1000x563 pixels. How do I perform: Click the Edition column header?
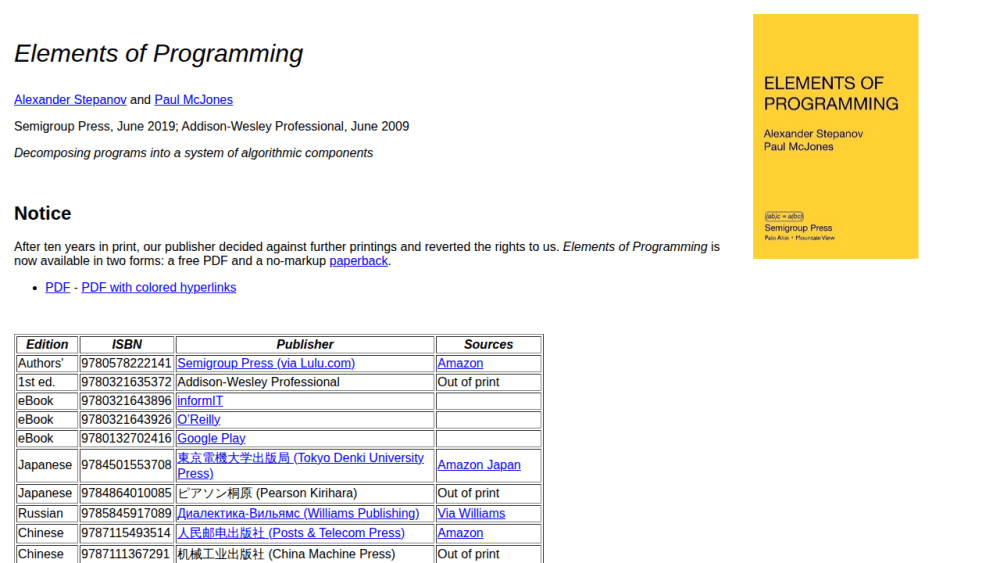click(47, 344)
